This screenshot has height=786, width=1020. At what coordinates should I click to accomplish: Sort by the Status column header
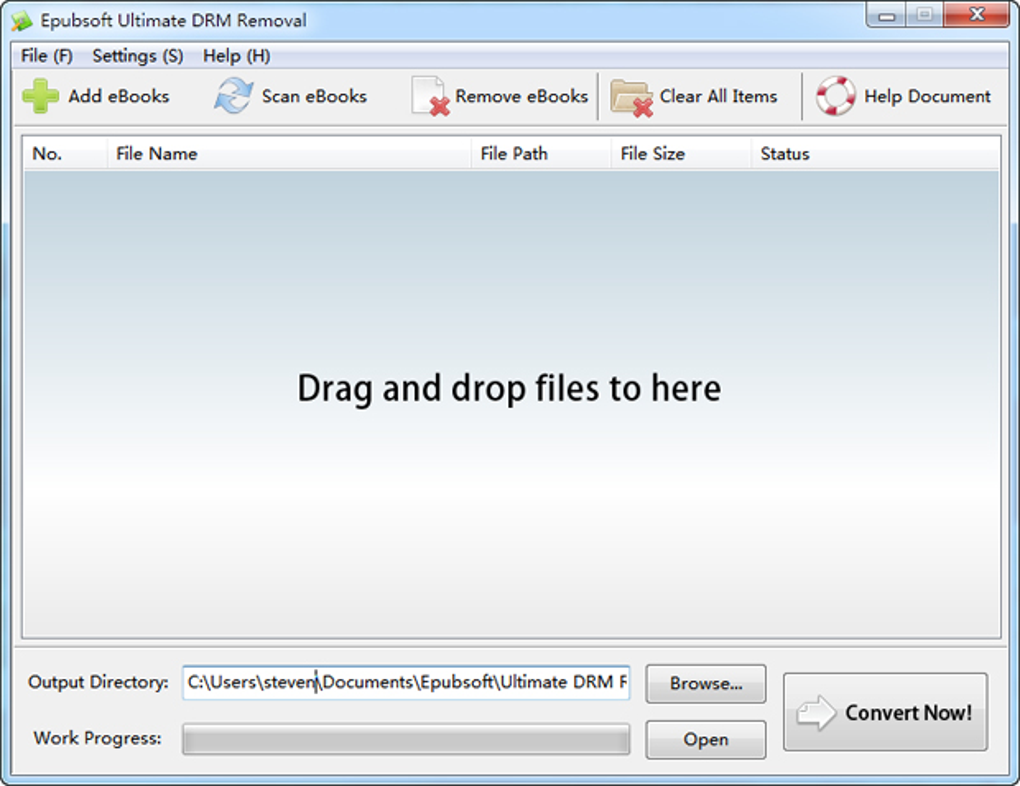pyautogui.click(x=875, y=154)
